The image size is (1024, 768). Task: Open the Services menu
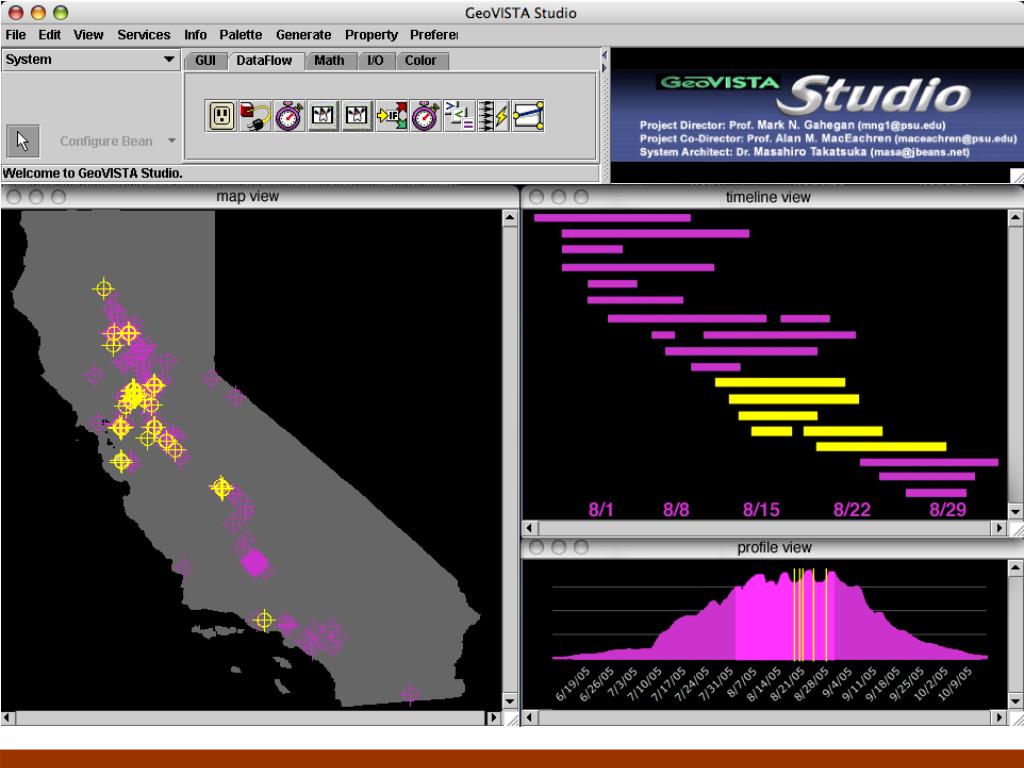144,35
